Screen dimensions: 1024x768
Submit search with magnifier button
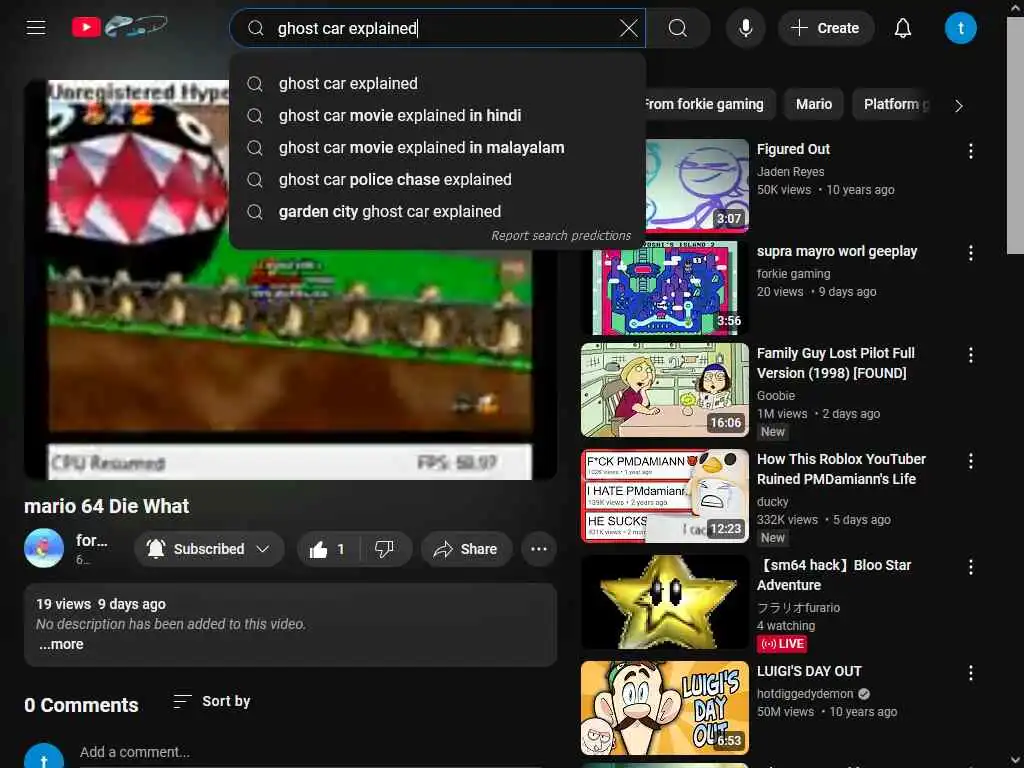[x=678, y=28]
